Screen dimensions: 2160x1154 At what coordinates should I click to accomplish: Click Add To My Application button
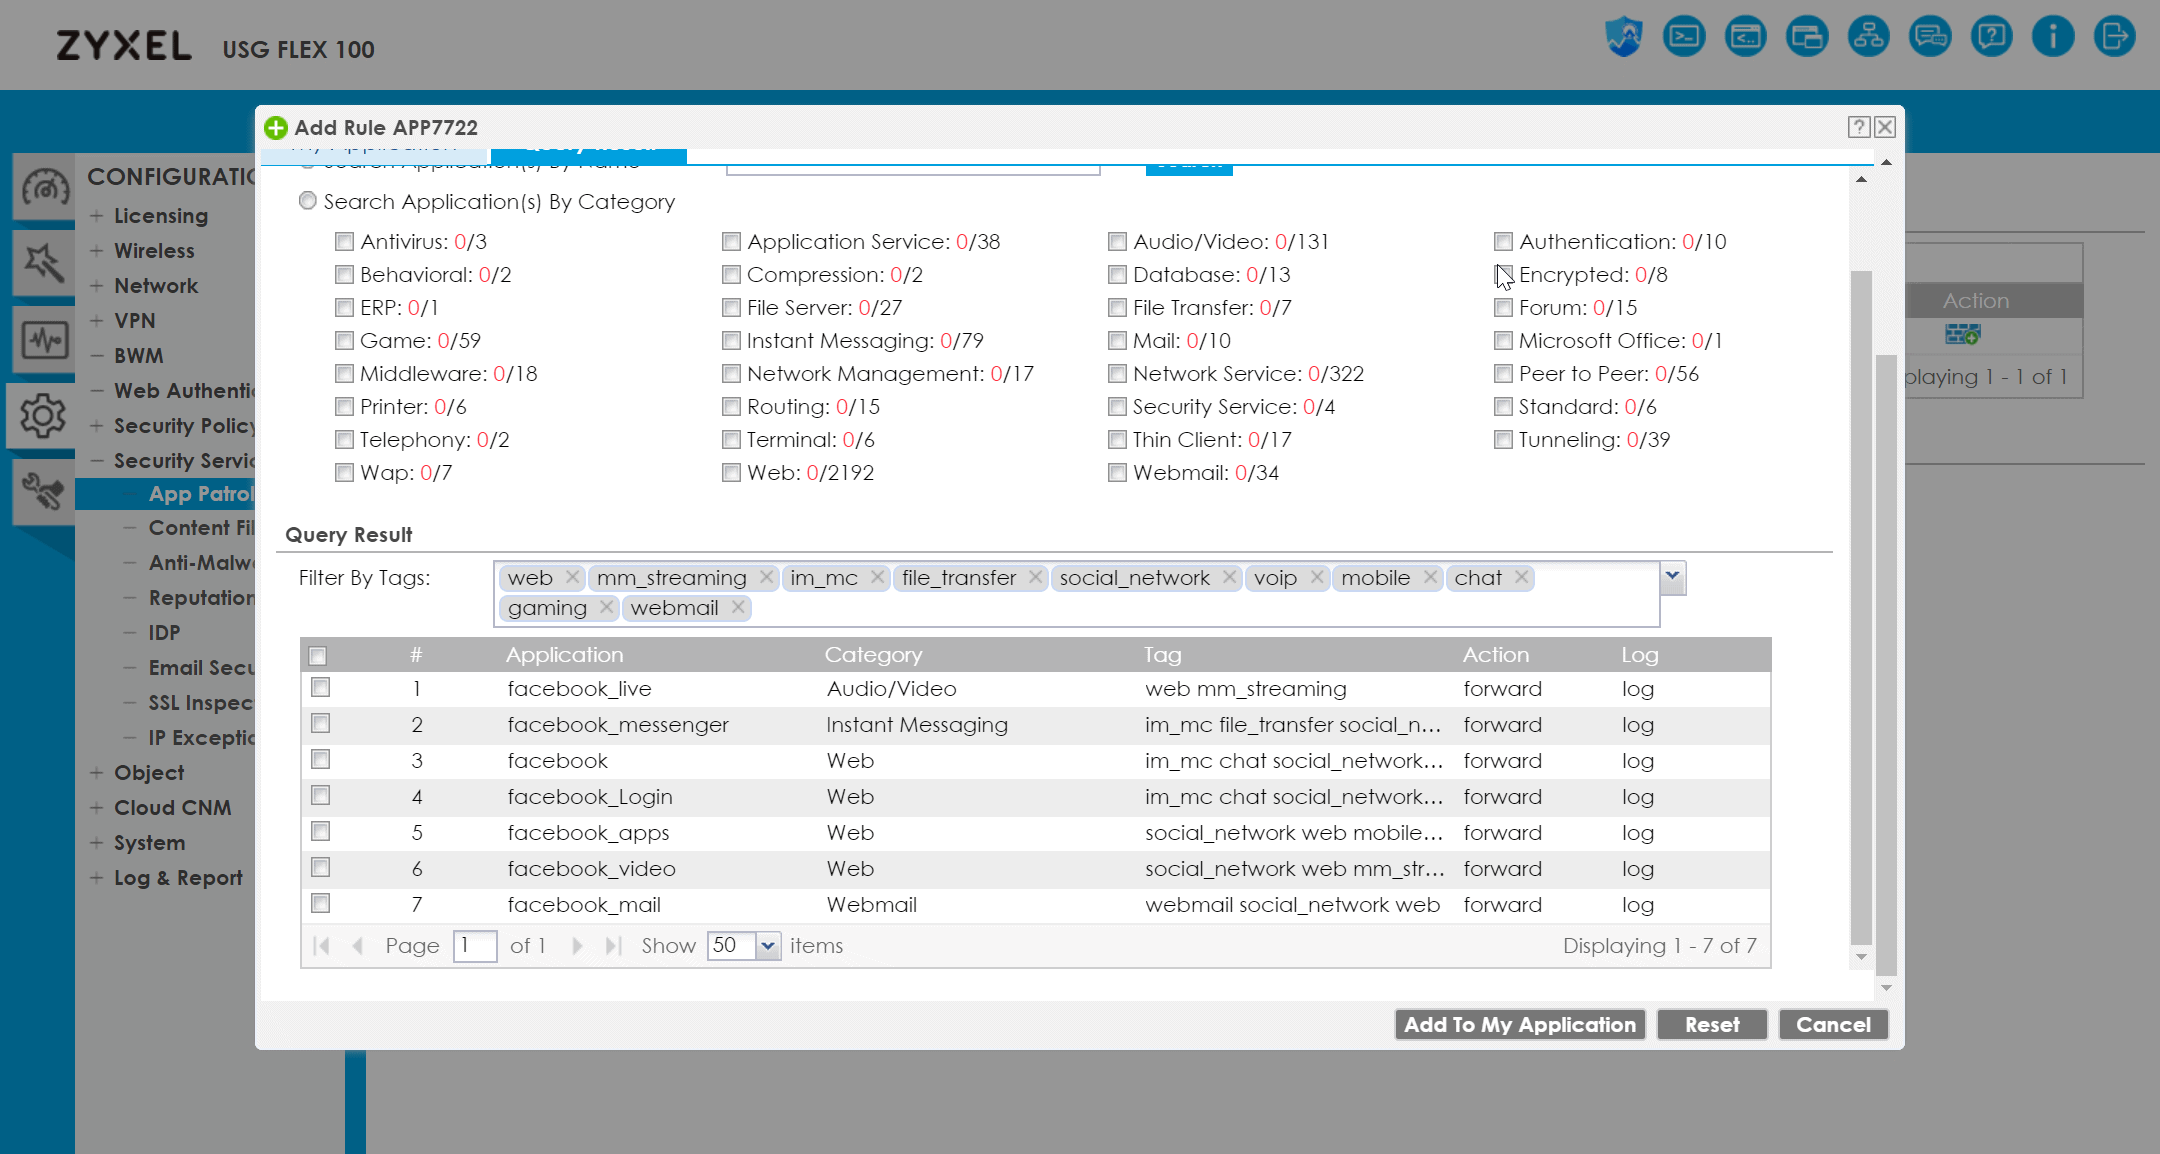click(x=1519, y=1024)
